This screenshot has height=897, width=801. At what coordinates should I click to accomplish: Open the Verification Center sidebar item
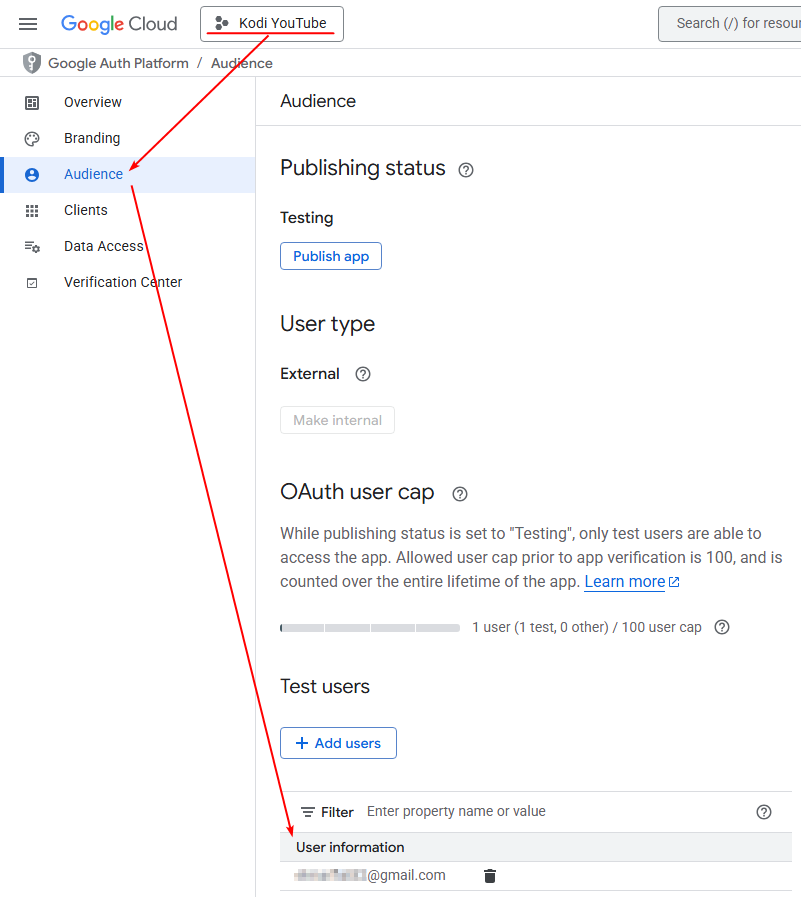(128, 283)
